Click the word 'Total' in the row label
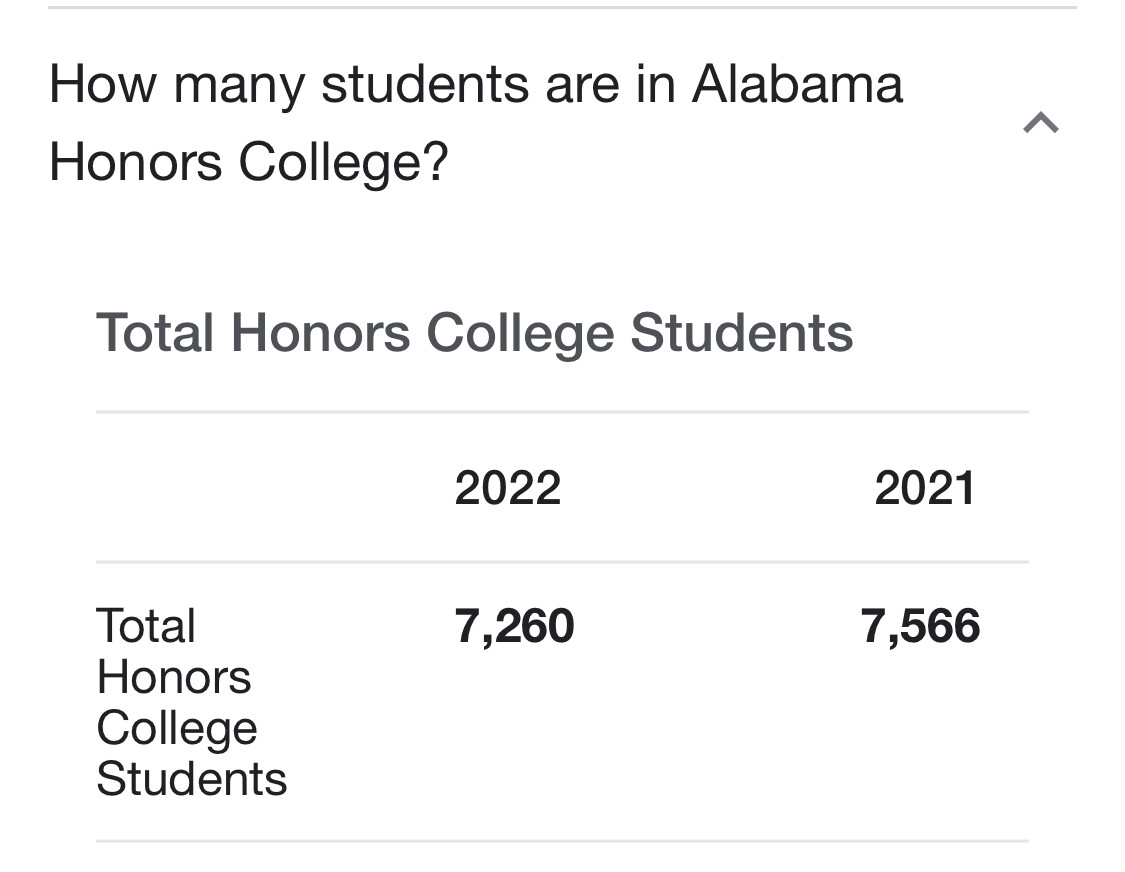 (x=146, y=626)
